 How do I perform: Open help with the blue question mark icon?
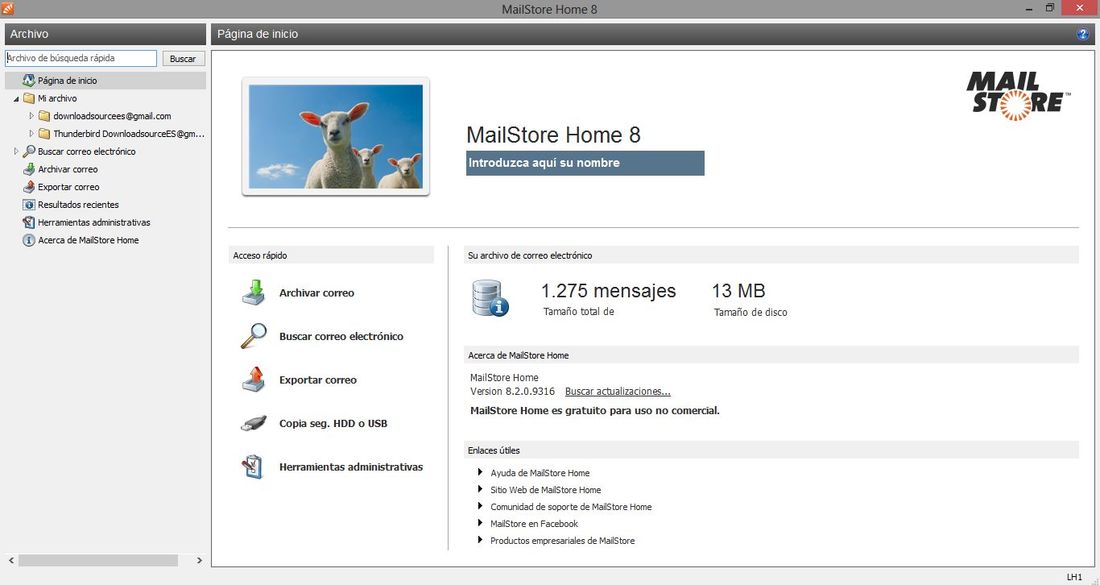click(x=1082, y=34)
